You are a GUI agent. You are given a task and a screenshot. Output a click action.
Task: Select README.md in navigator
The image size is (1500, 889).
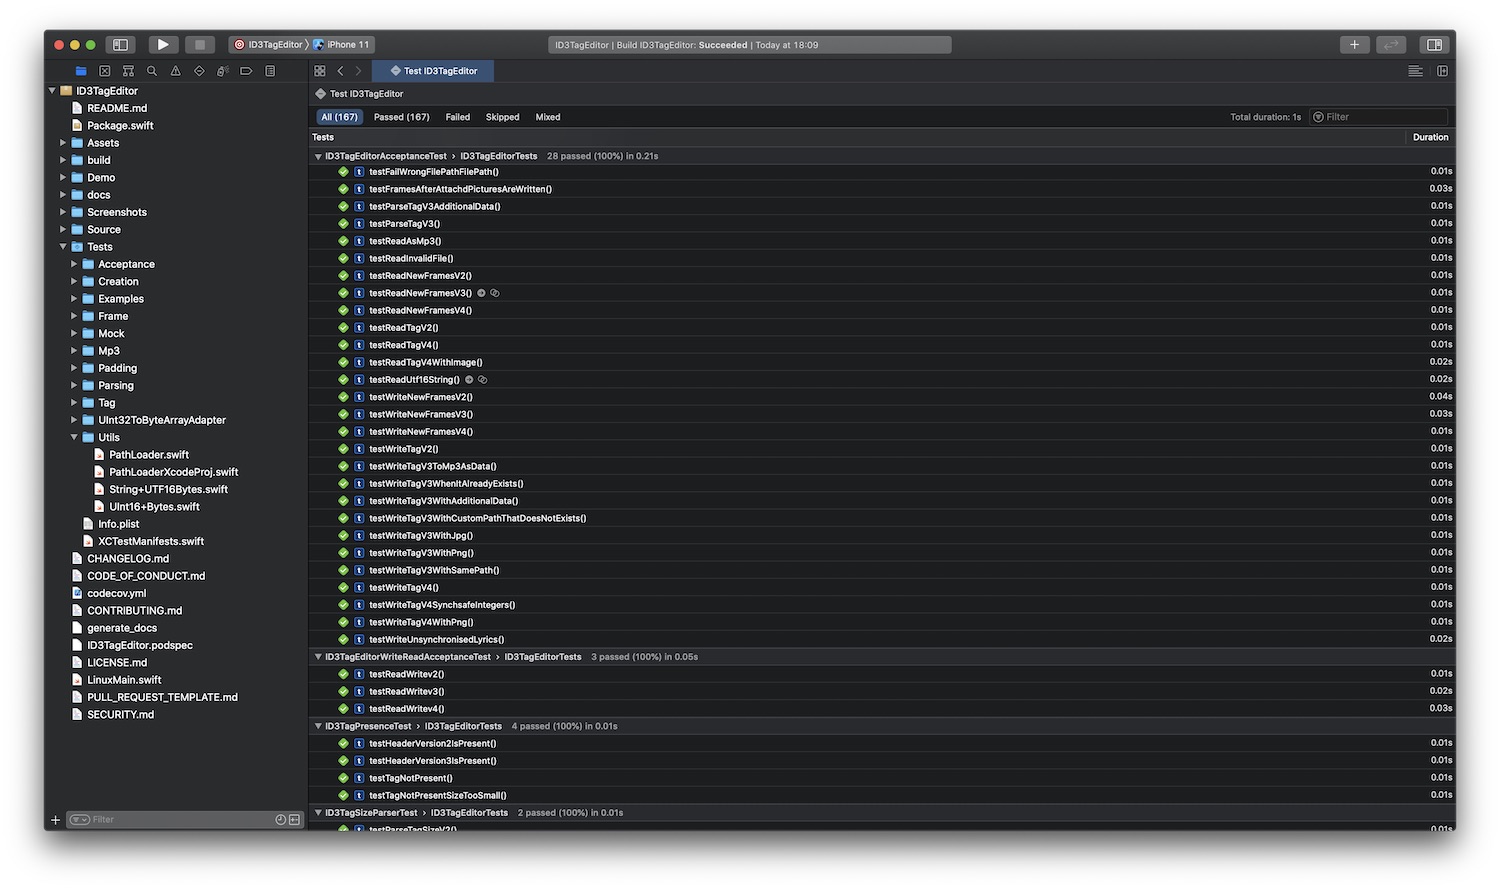click(117, 108)
